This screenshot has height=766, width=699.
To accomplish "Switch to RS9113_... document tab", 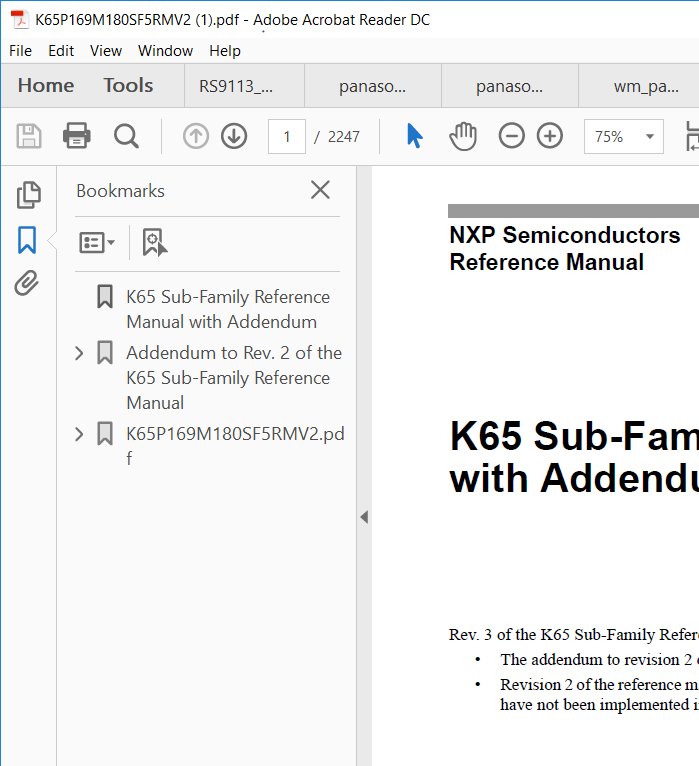I will tap(244, 86).
